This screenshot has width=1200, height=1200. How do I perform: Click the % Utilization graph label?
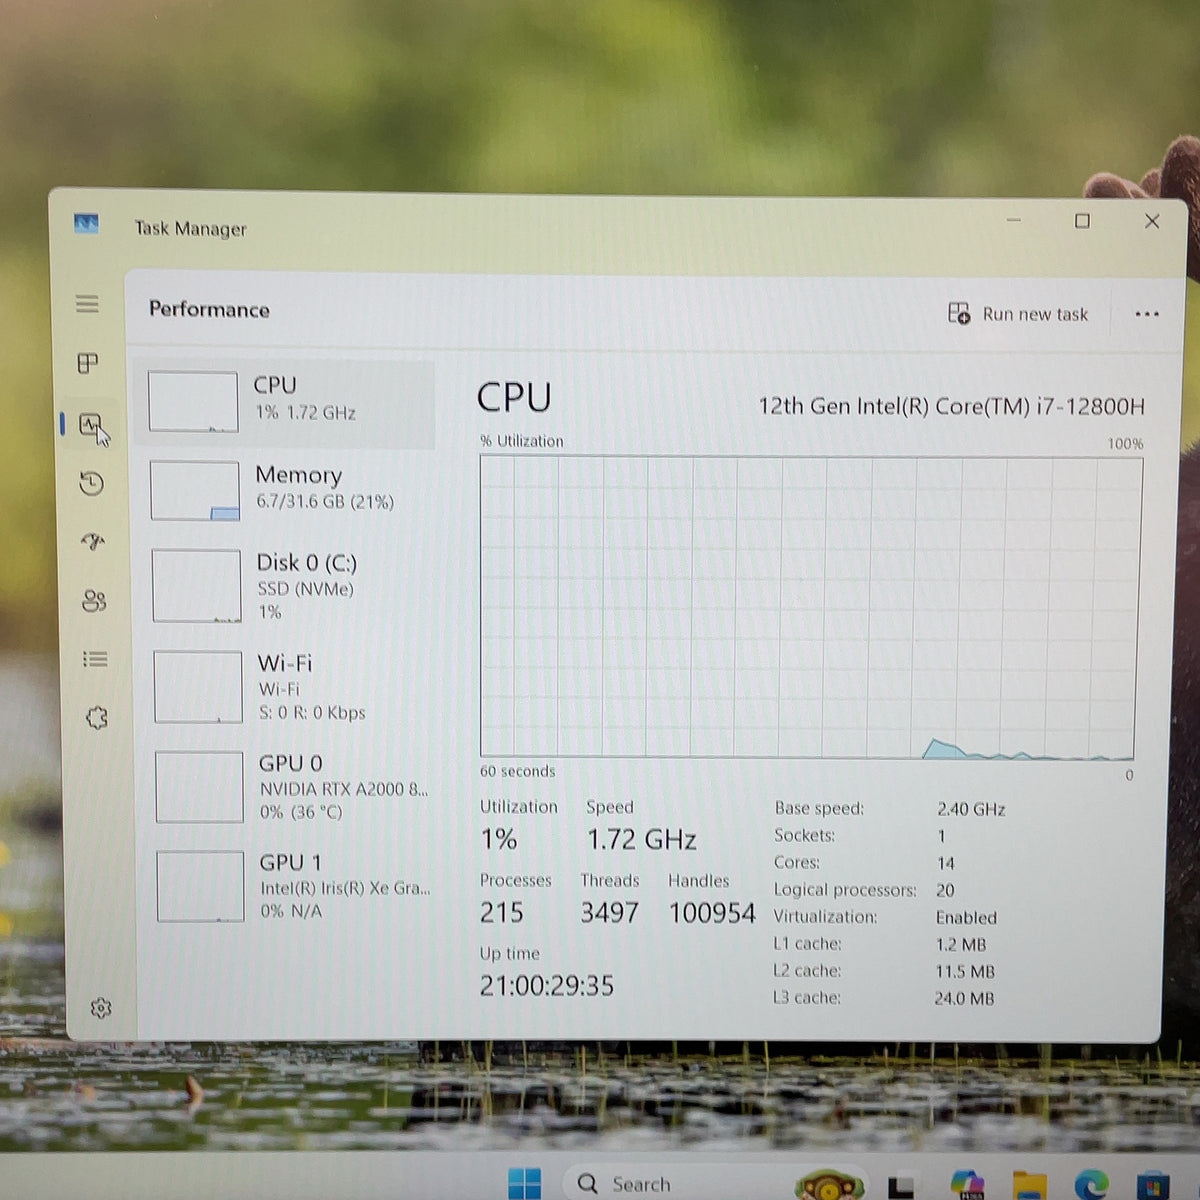coord(522,441)
